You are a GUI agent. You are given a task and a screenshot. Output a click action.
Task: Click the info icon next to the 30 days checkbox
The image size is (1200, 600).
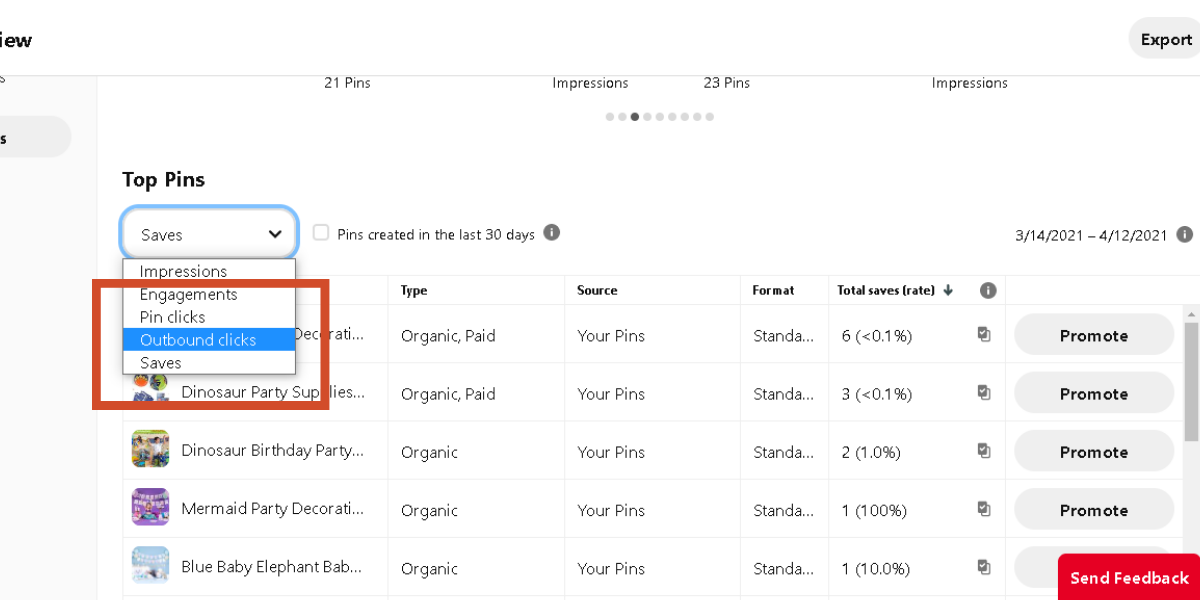[551, 233]
